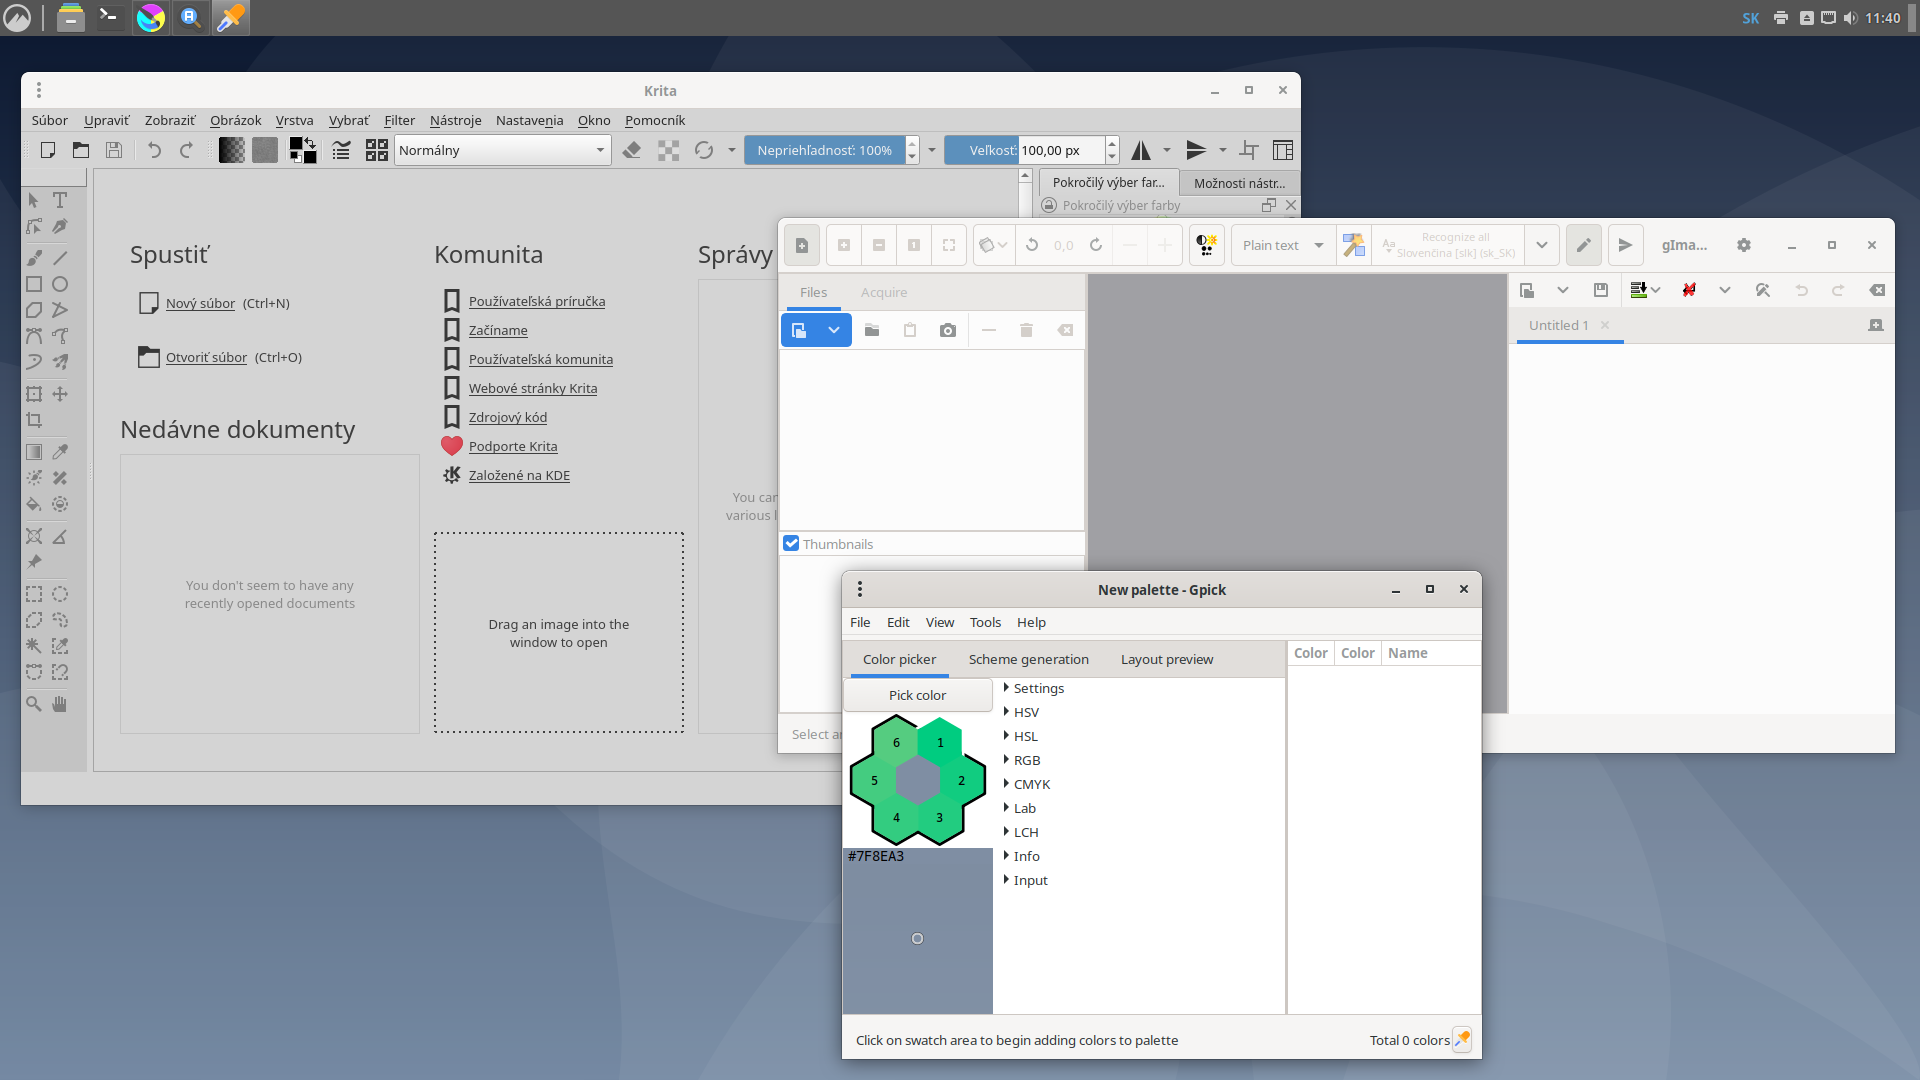The width and height of the screenshot is (1920, 1080).
Task: Click the #7F8EA3 zoomed color preview in Gpick
Action: pyautogui.click(x=918, y=931)
